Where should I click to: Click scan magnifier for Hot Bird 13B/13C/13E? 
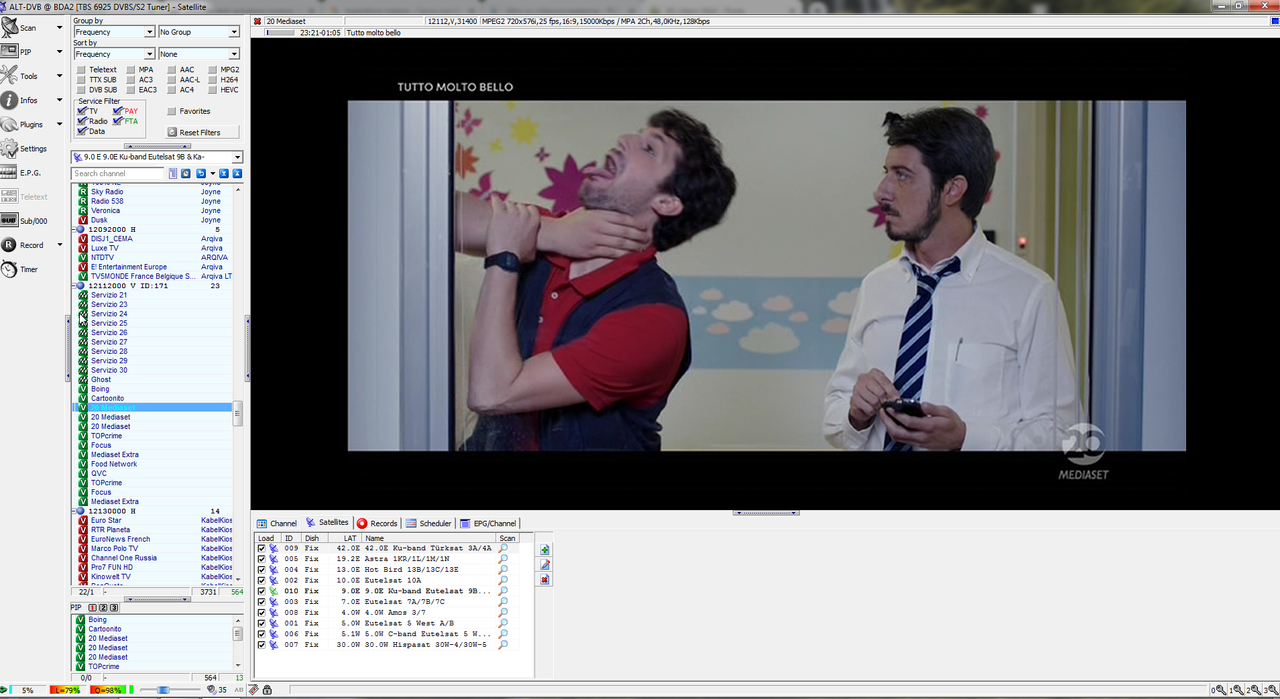pyautogui.click(x=504, y=570)
